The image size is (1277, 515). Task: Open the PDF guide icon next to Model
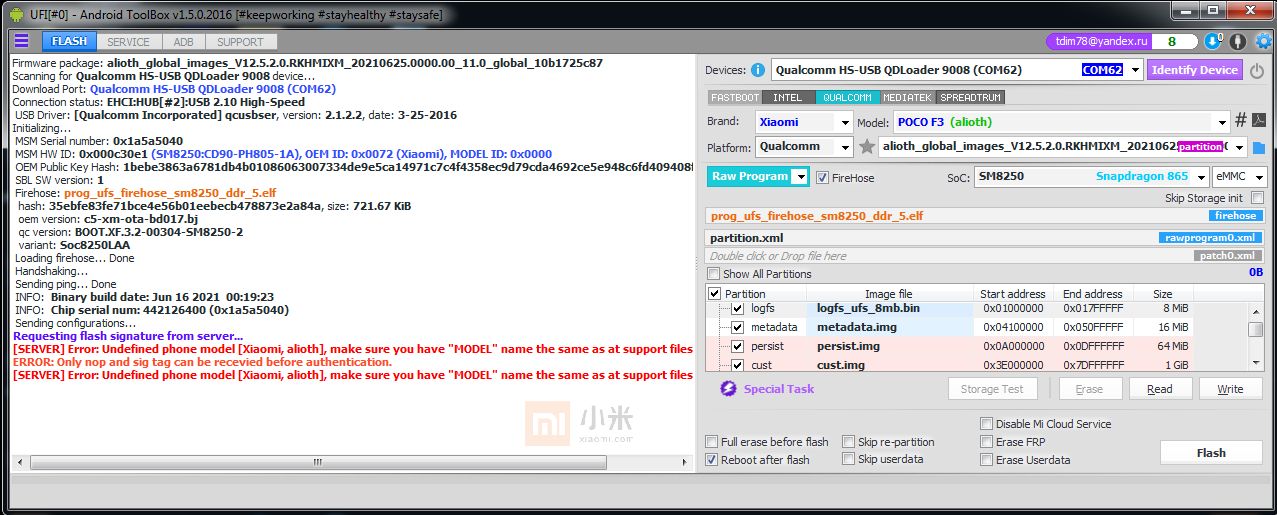[1260, 121]
